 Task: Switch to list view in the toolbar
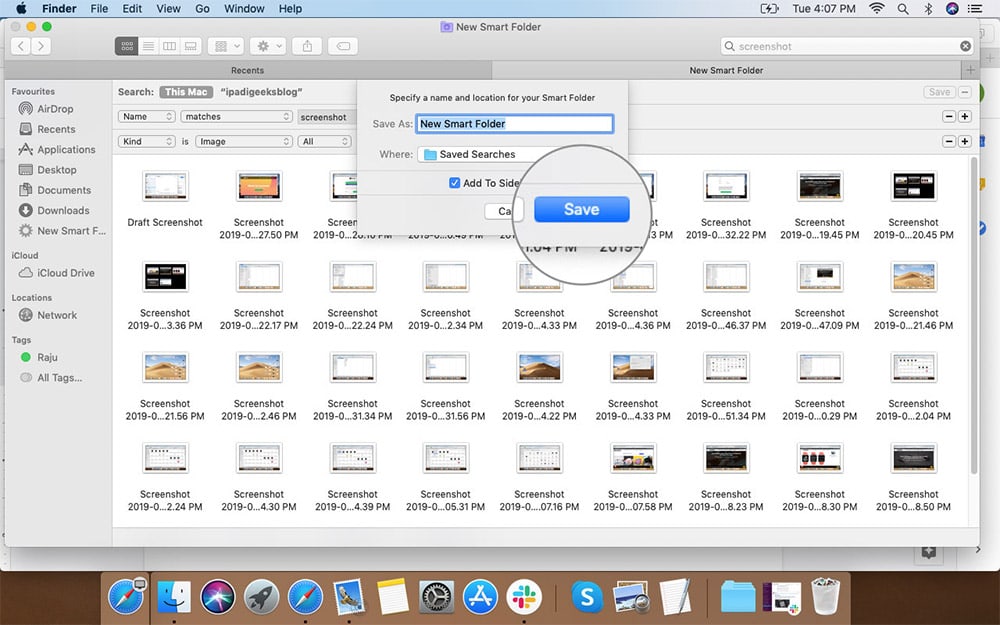pyautogui.click(x=147, y=46)
